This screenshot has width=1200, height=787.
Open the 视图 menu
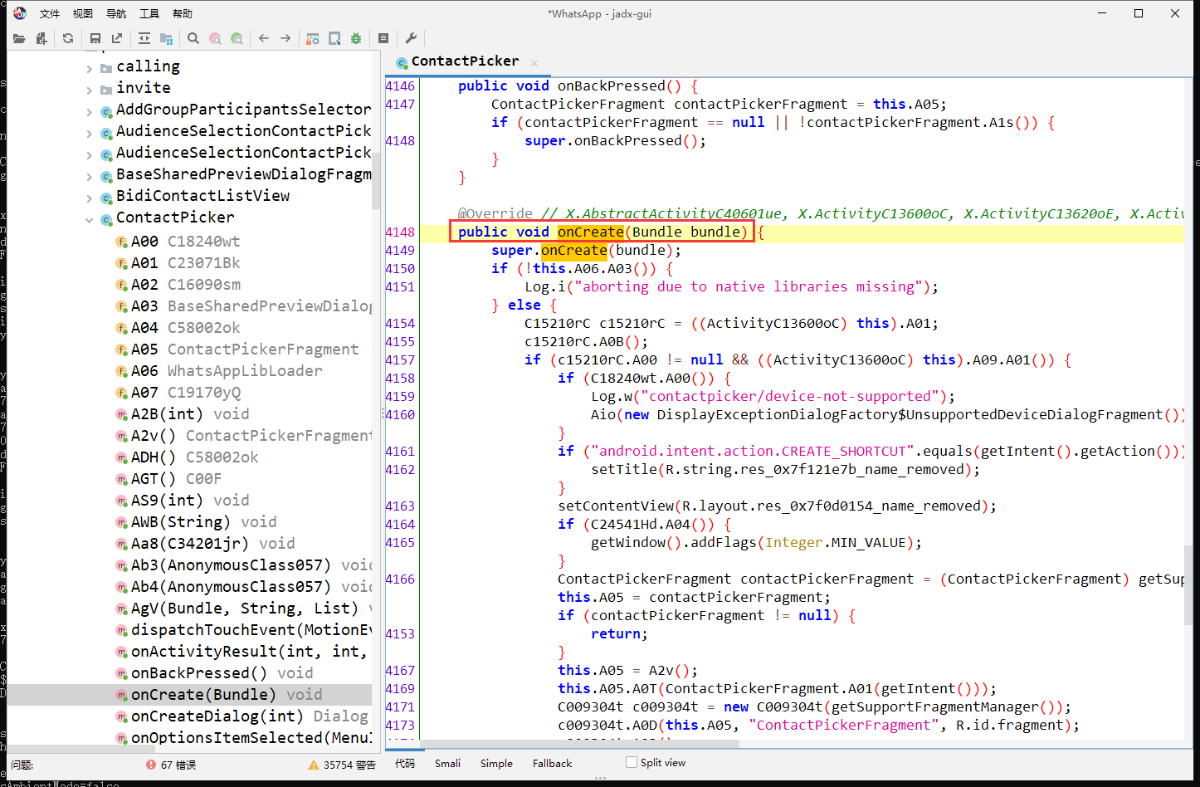(x=83, y=14)
